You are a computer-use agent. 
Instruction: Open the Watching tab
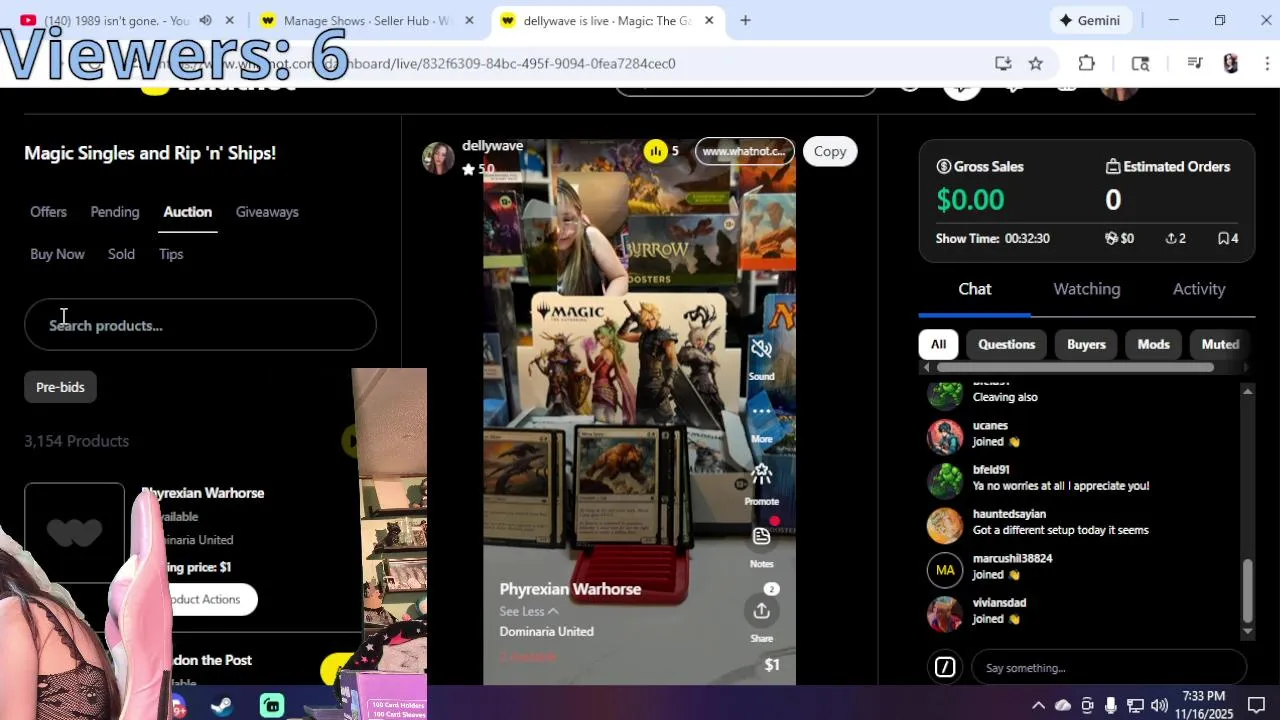pyautogui.click(x=1087, y=289)
